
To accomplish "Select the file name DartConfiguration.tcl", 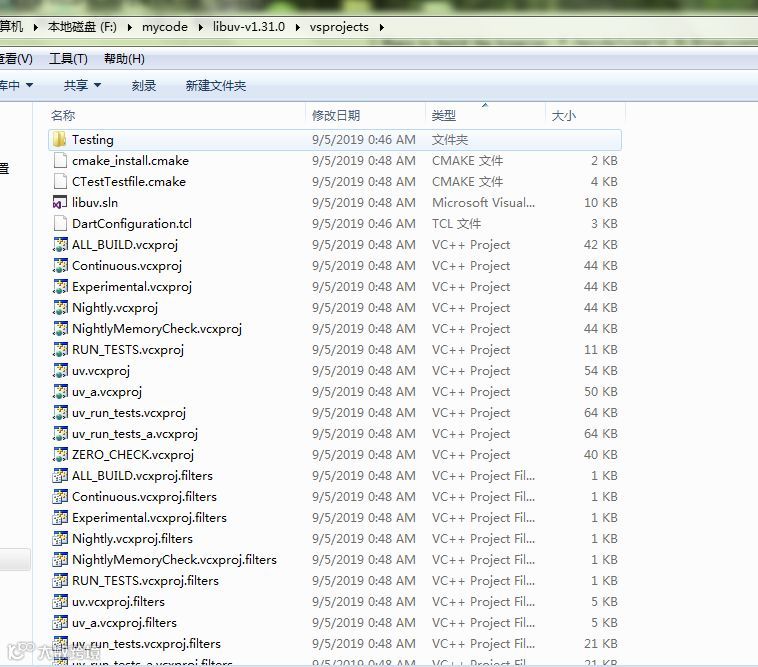I will pyautogui.click(x=132, y=224).
